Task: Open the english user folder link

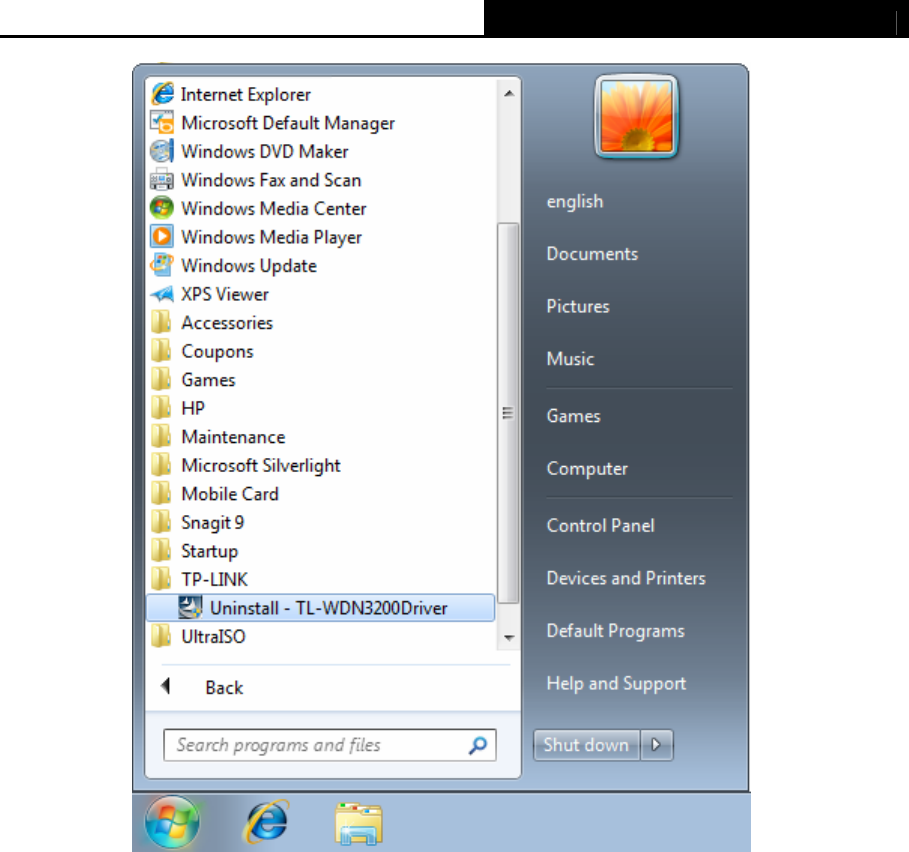Action: [575, 201]
